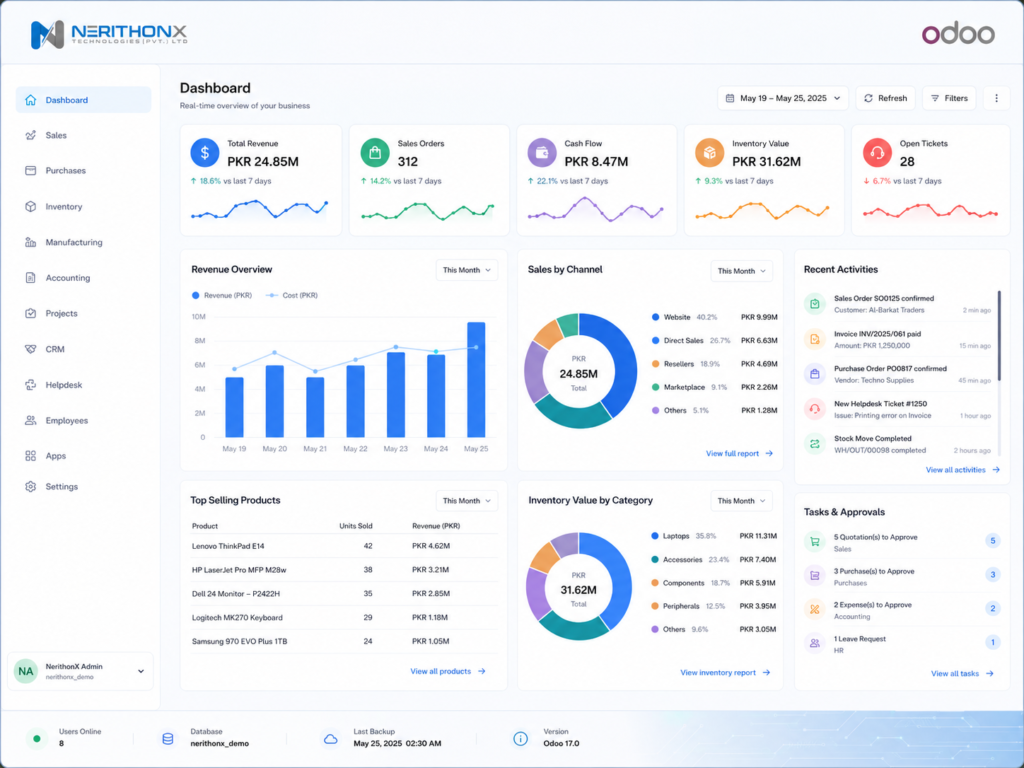Click the Refresh button
The height and width of the screenshot is (768, 1024).
(x=886, y=98)
